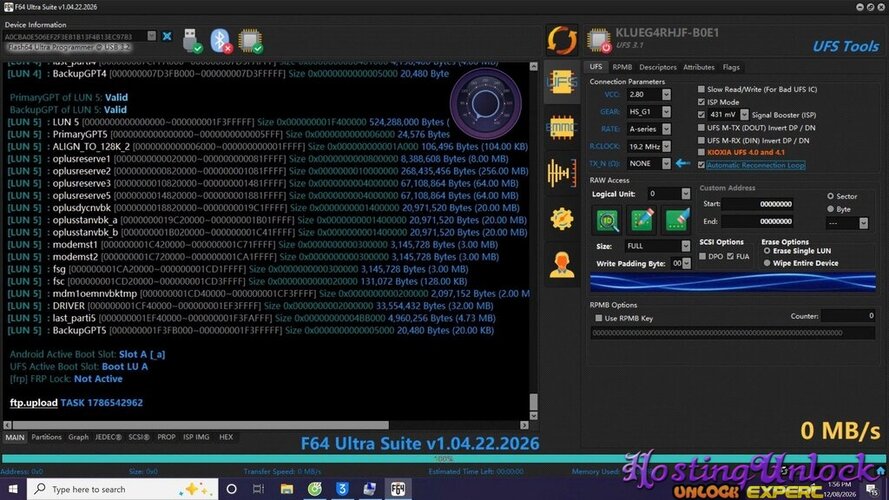Enable Slow Read/Write for bad UFS IC
Screen dimensions: 889x500
(701, 89)
